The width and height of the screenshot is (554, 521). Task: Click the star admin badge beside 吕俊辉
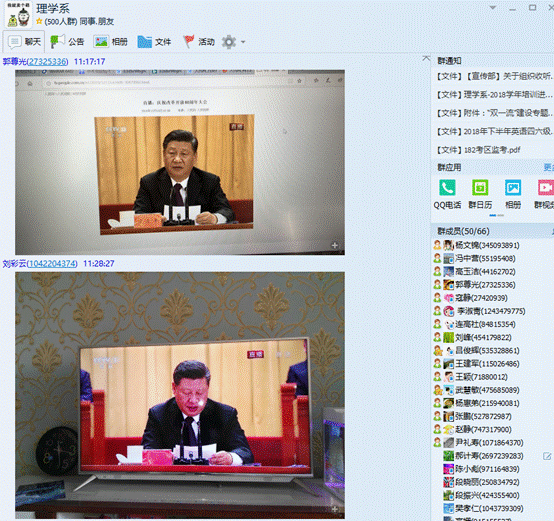(438, 351)
